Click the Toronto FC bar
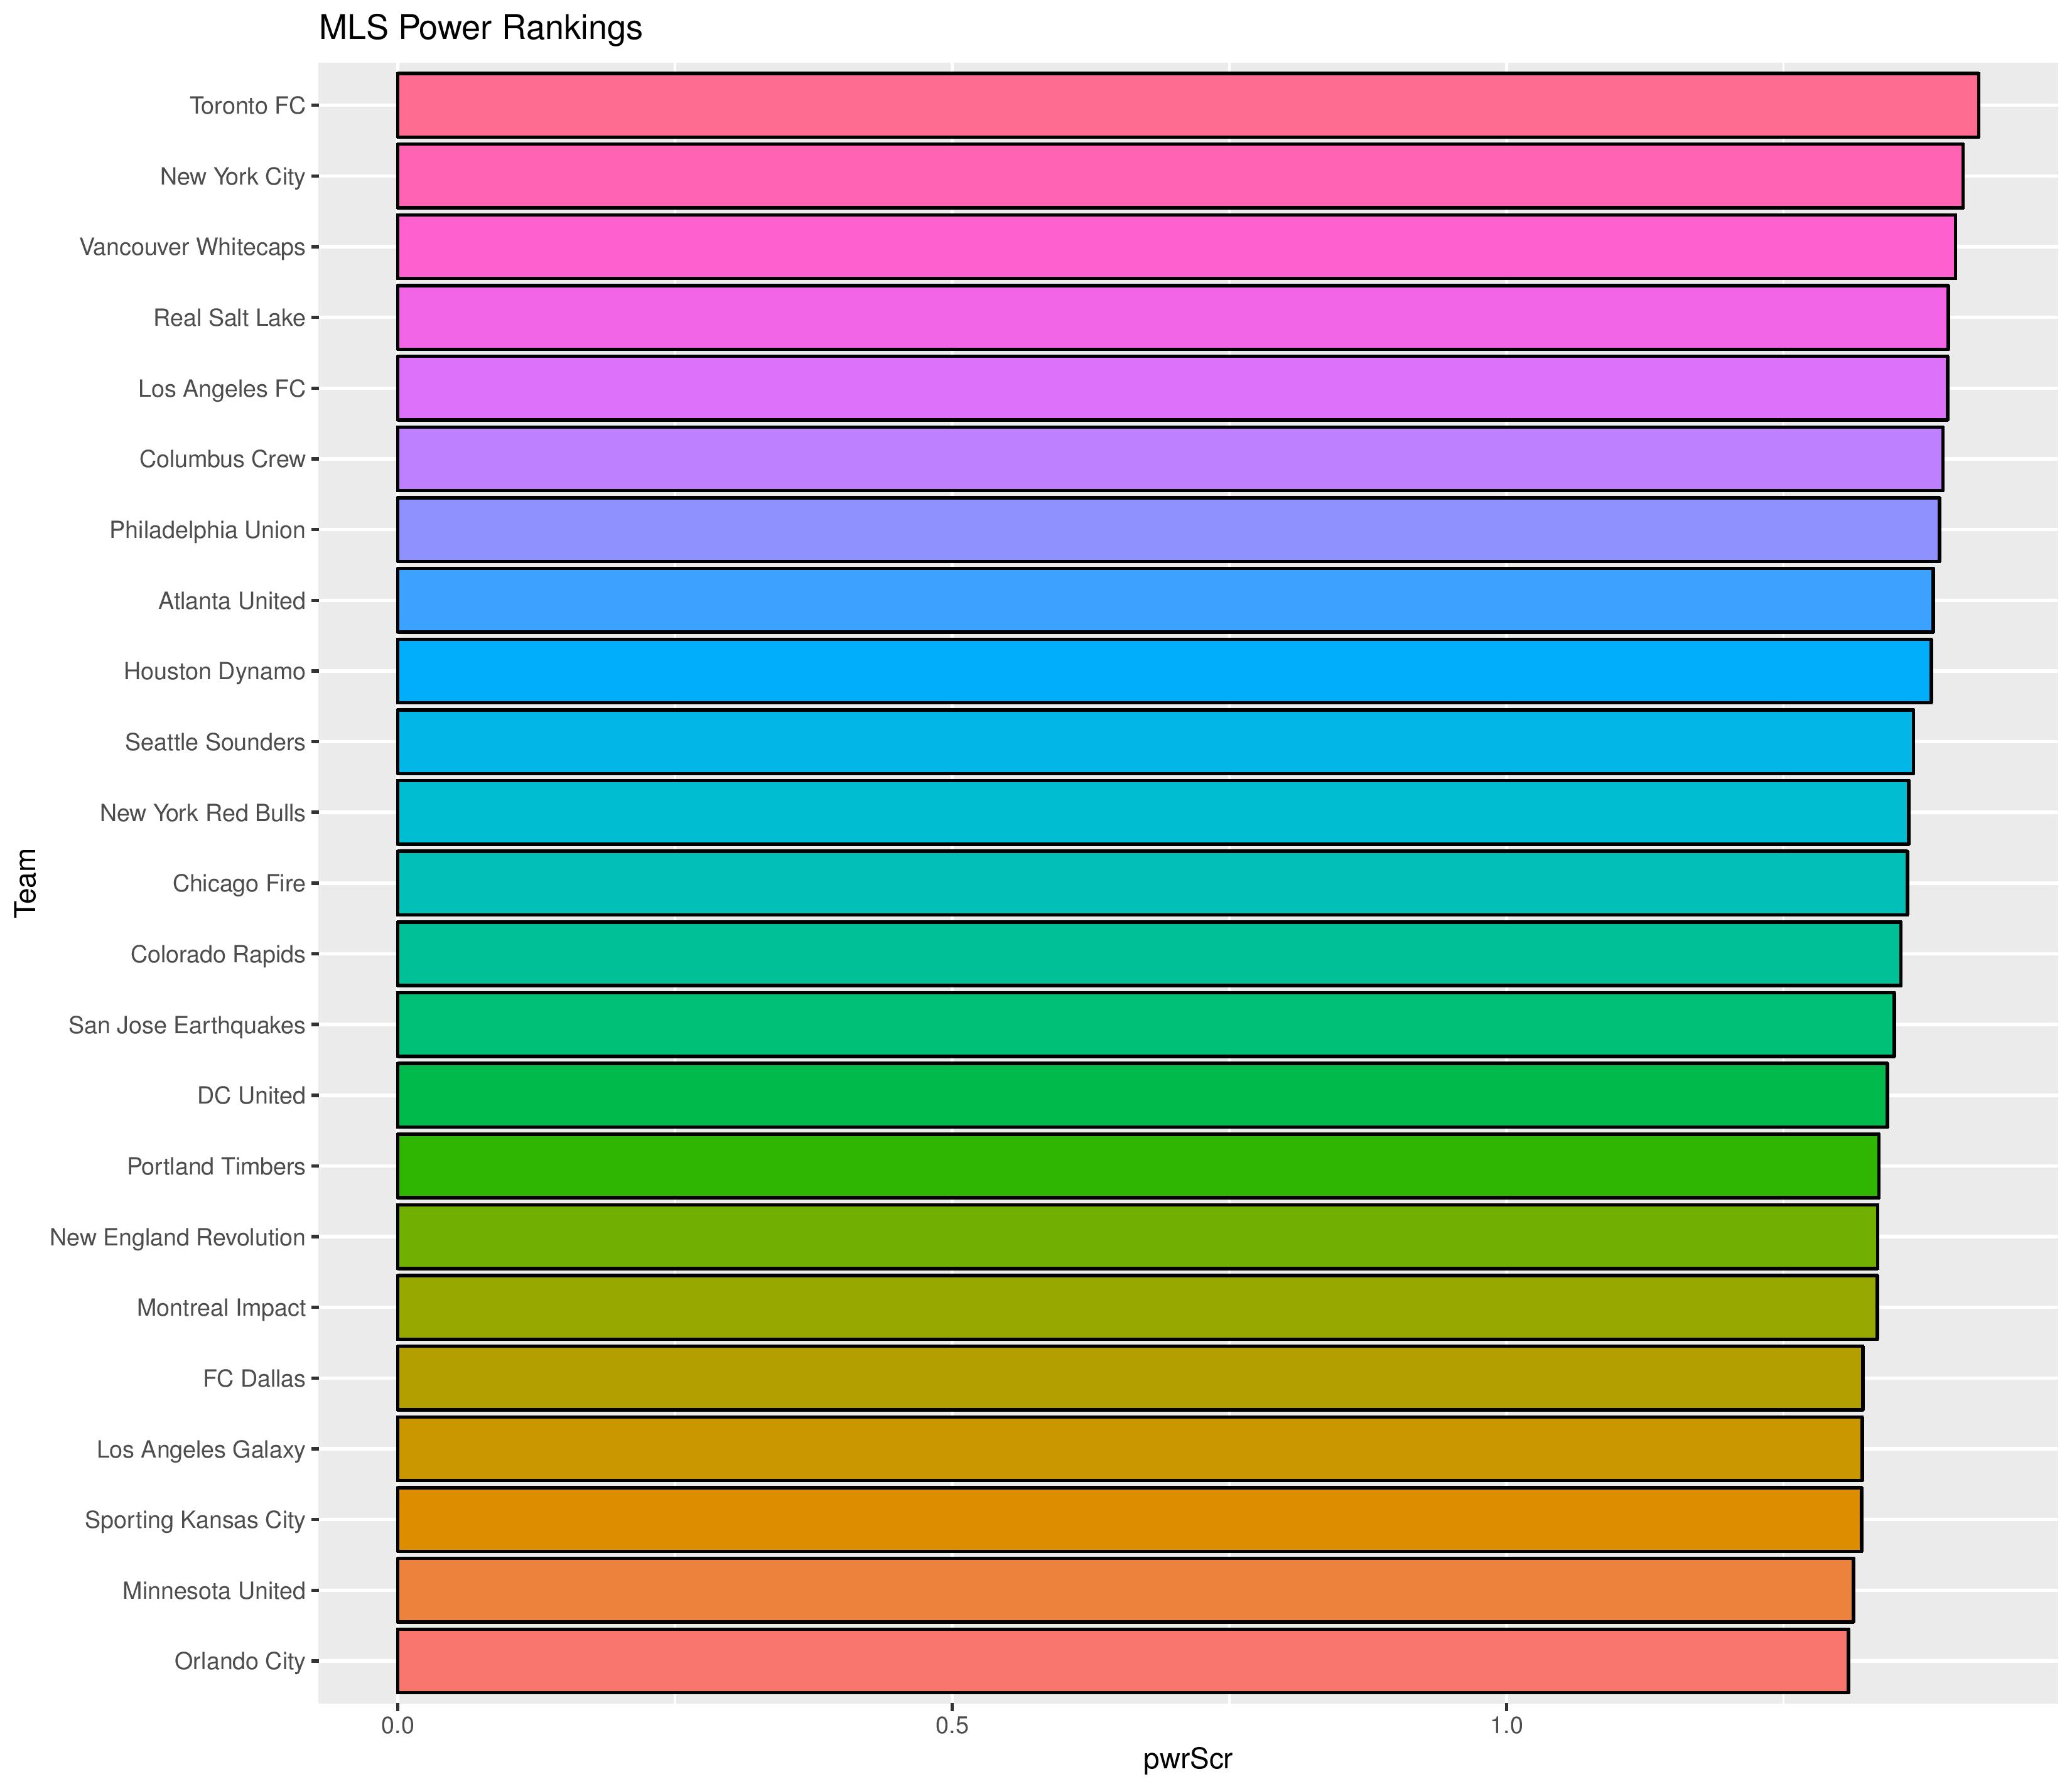Screen dimensions: 2072x1789 point(1187,105)
